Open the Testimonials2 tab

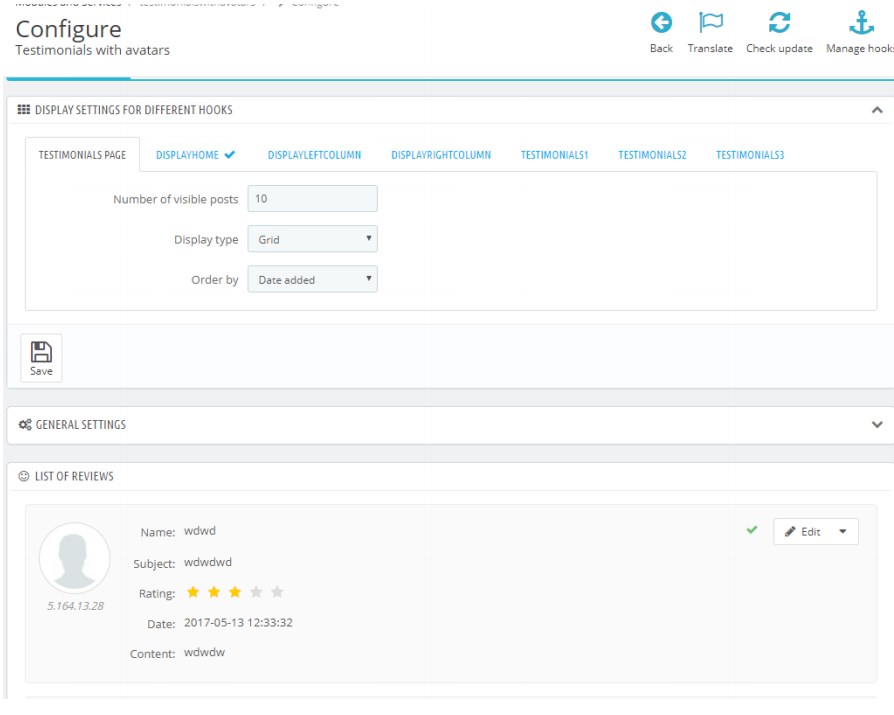click(652, 155)
